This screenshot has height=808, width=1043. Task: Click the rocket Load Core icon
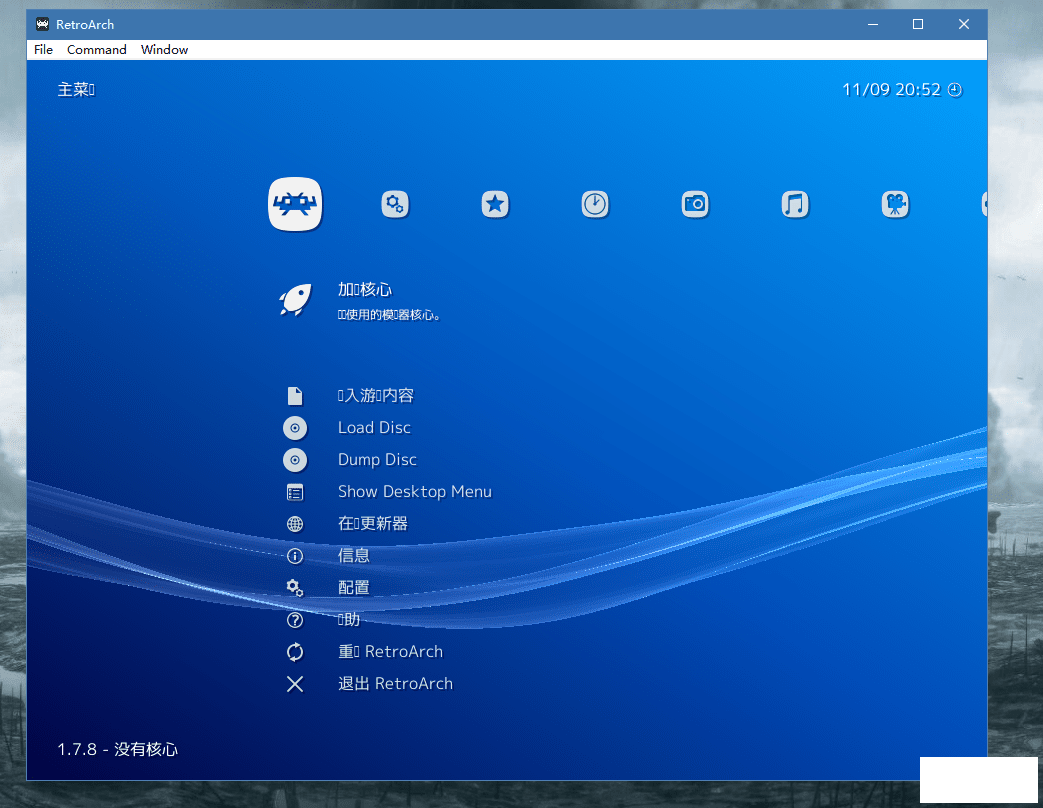(x=295, y=300)
